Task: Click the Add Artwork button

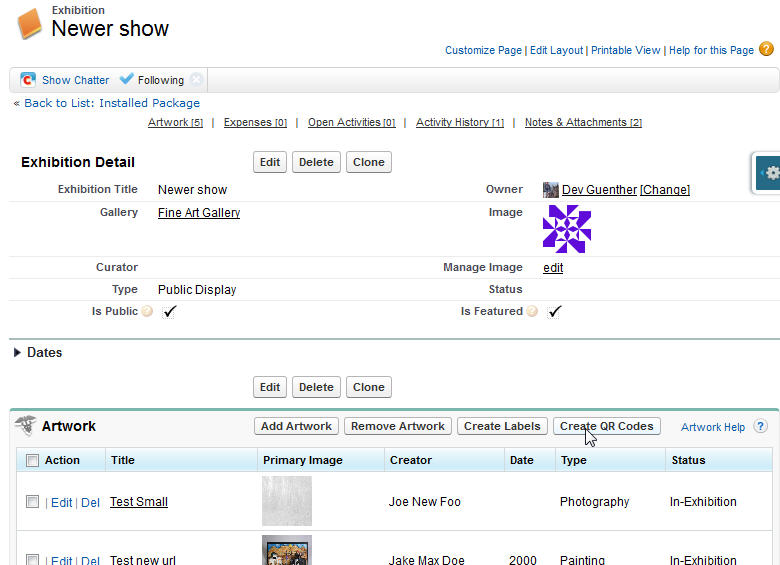Action: click(296, 426)
